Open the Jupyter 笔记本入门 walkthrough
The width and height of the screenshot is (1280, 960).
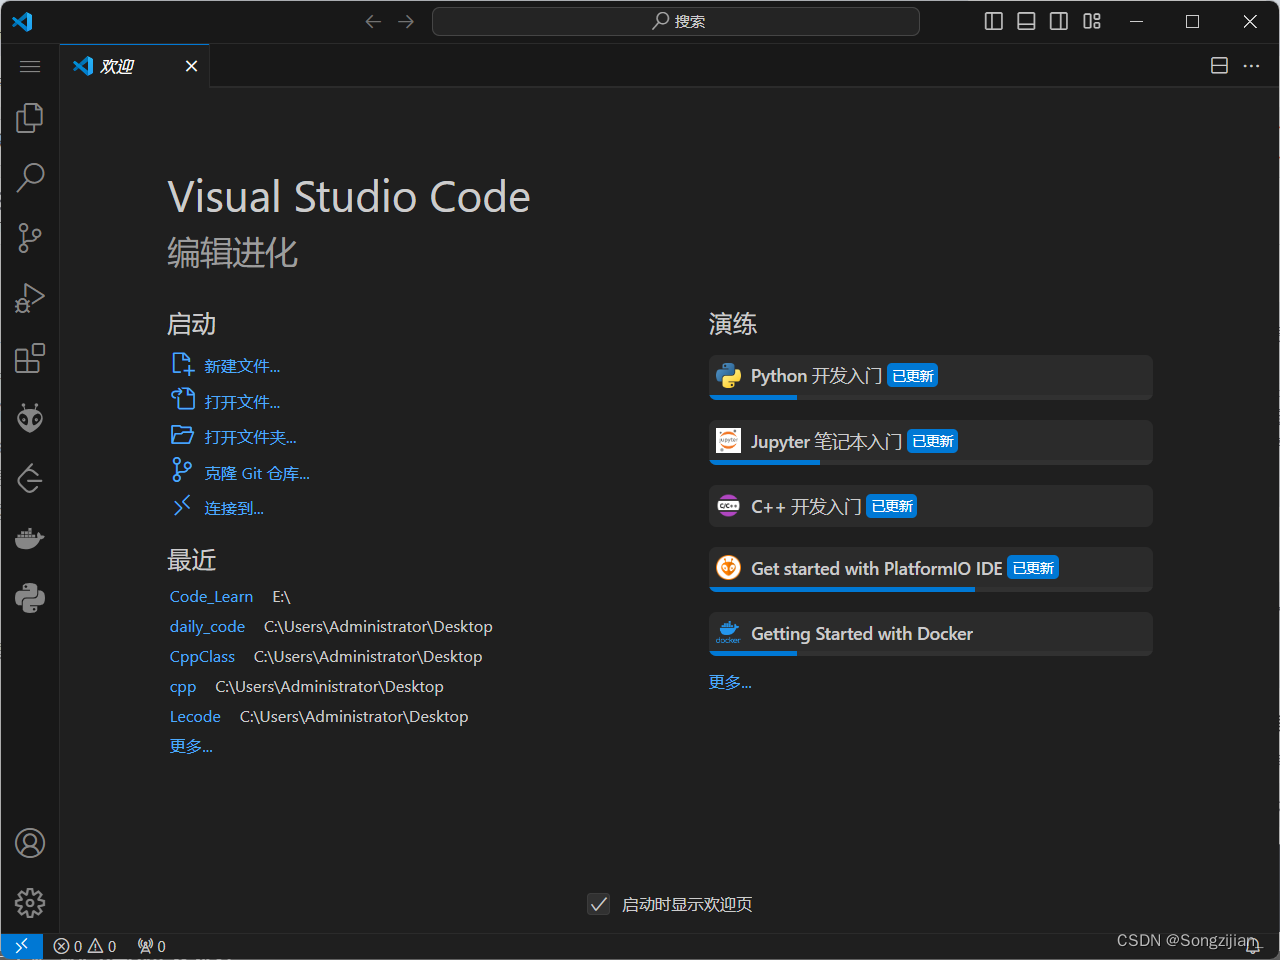pyautogui.click(x=930, y=442)
